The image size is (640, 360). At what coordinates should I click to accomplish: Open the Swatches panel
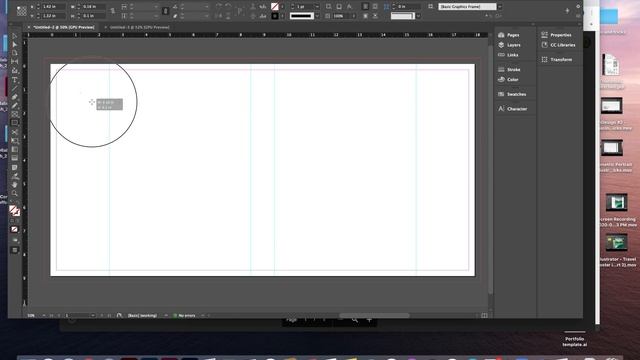point(512,94)
